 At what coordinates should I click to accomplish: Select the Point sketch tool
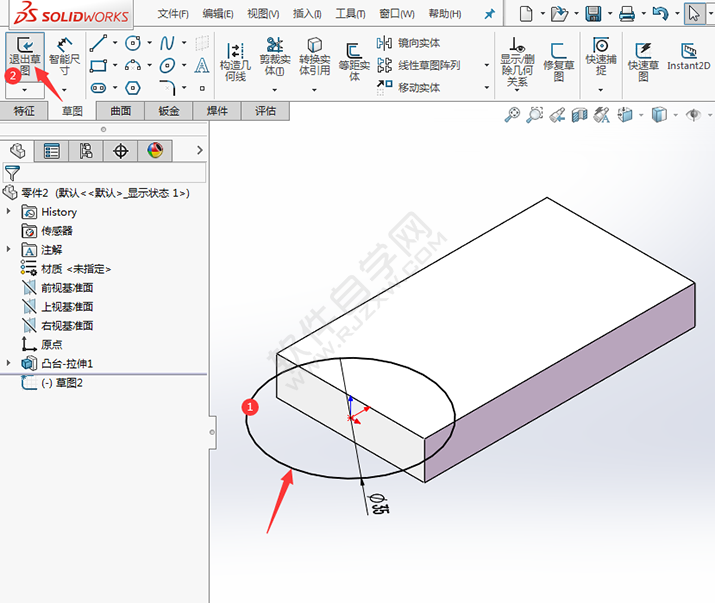[x=202, y=88]
